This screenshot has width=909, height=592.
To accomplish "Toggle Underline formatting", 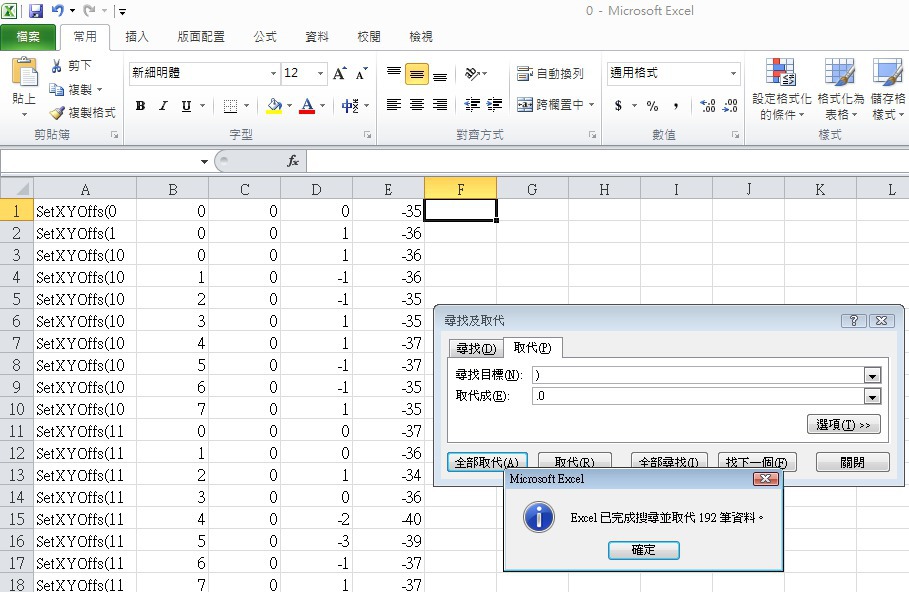I will tap(186, 106).
